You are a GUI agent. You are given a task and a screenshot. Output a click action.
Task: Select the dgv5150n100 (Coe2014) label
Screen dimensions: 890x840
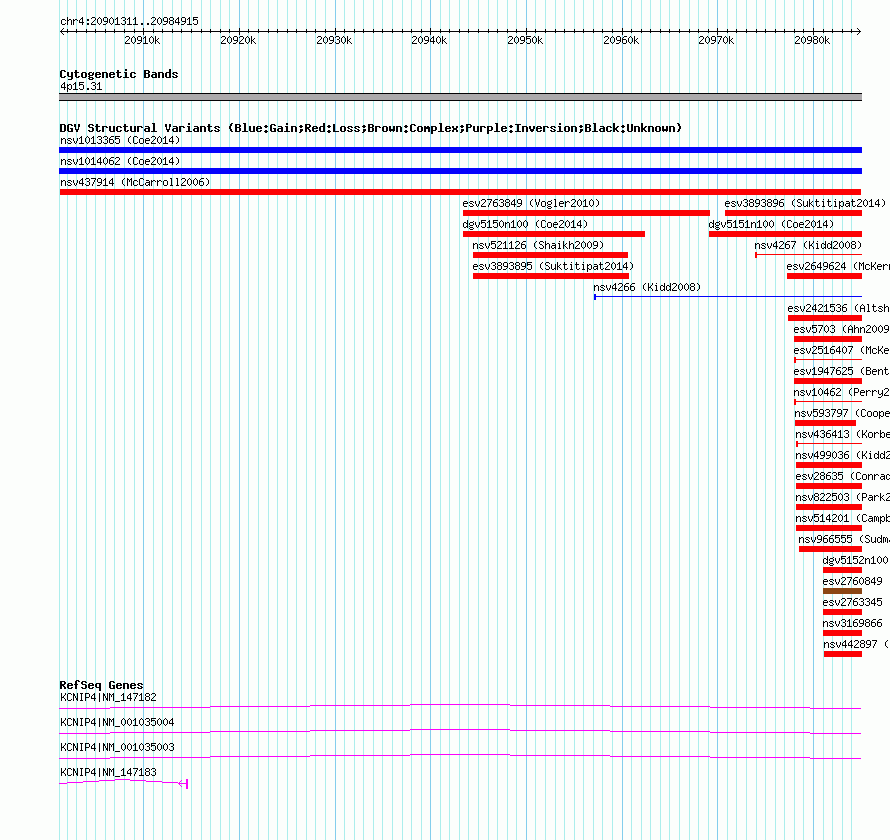point(525,224)
